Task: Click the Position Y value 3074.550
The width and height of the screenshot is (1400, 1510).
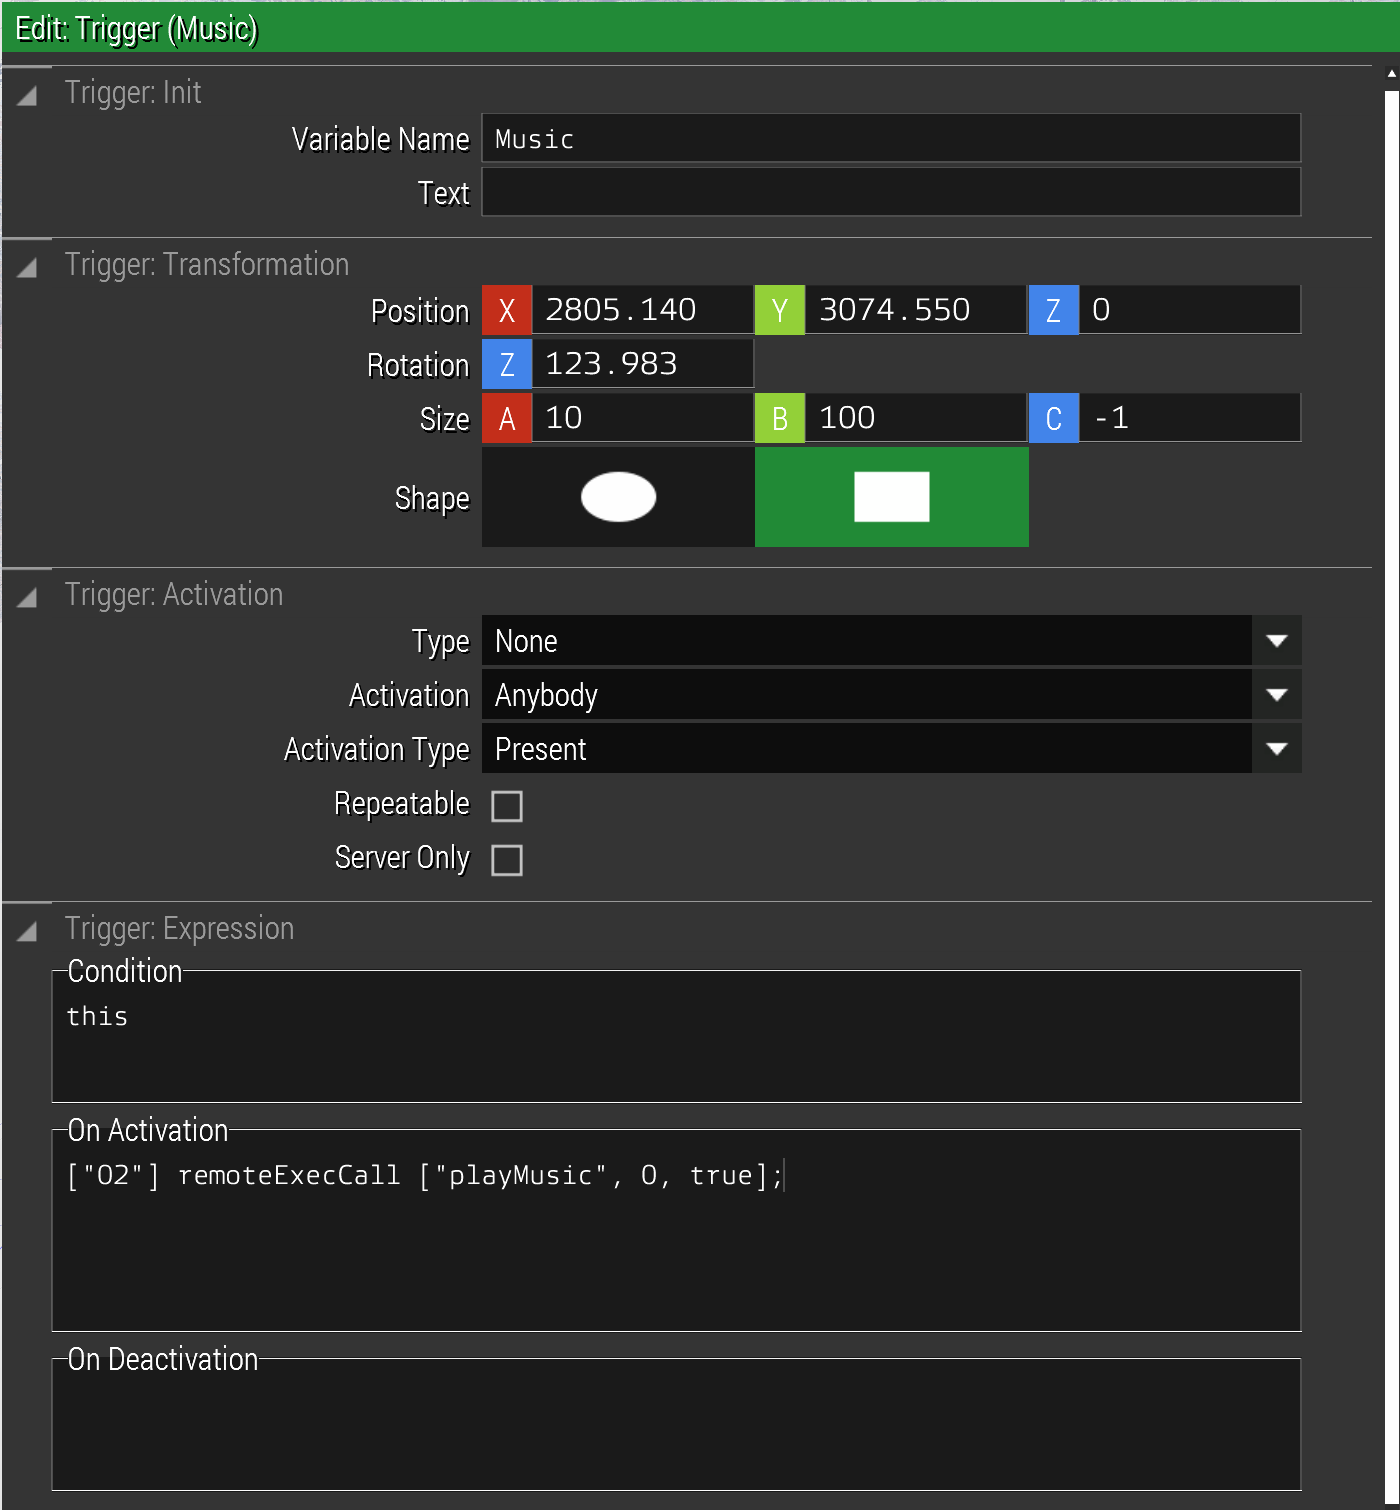Action: click(915, 310)
